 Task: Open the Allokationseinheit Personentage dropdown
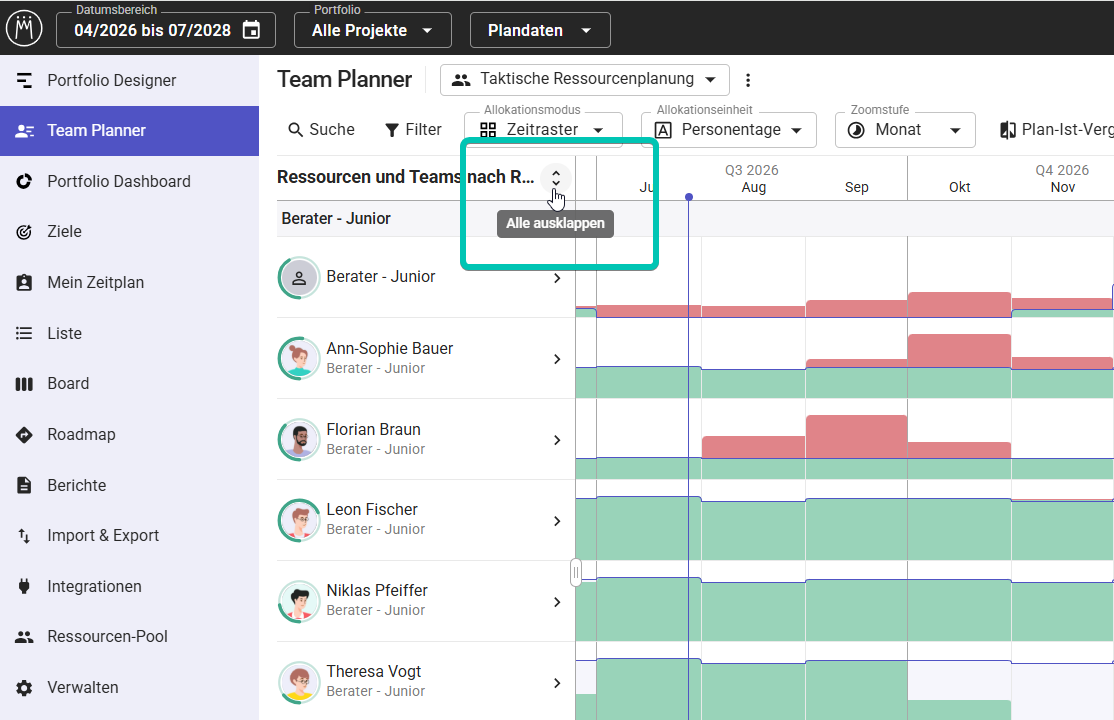click(x=729, y=129)
